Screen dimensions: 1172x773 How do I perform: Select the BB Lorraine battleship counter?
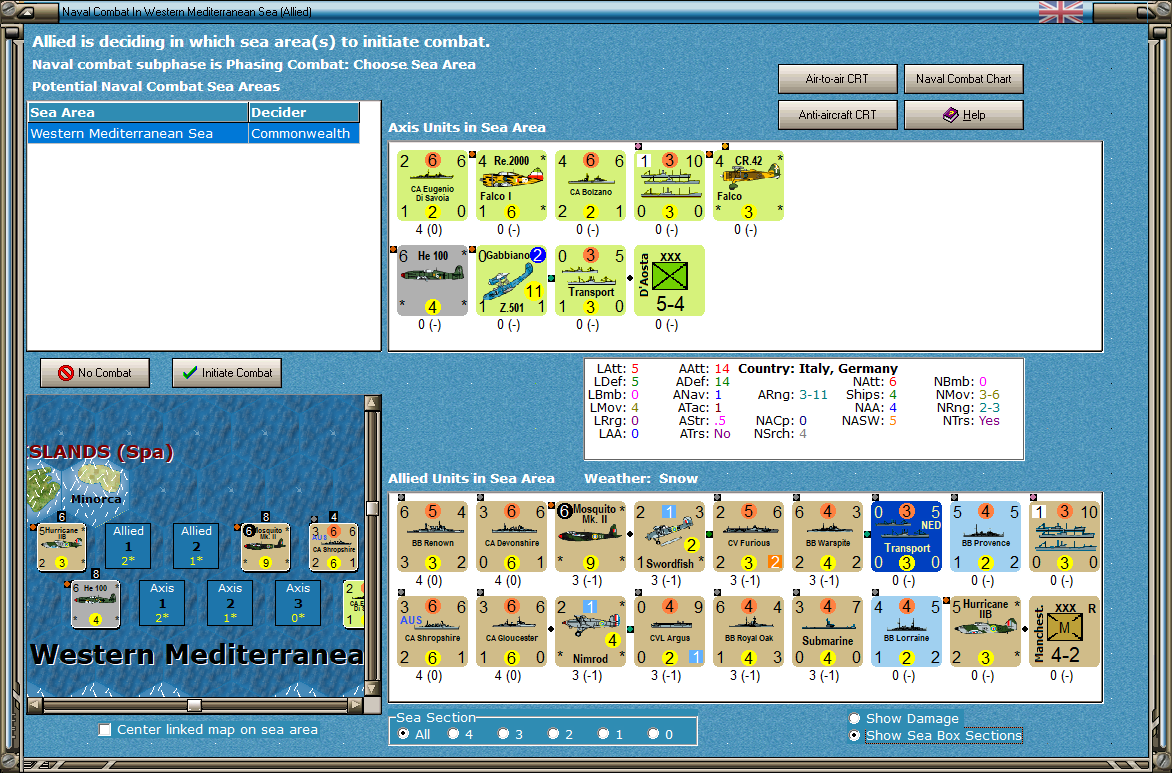pyautogui.click(x=907, y=632)
